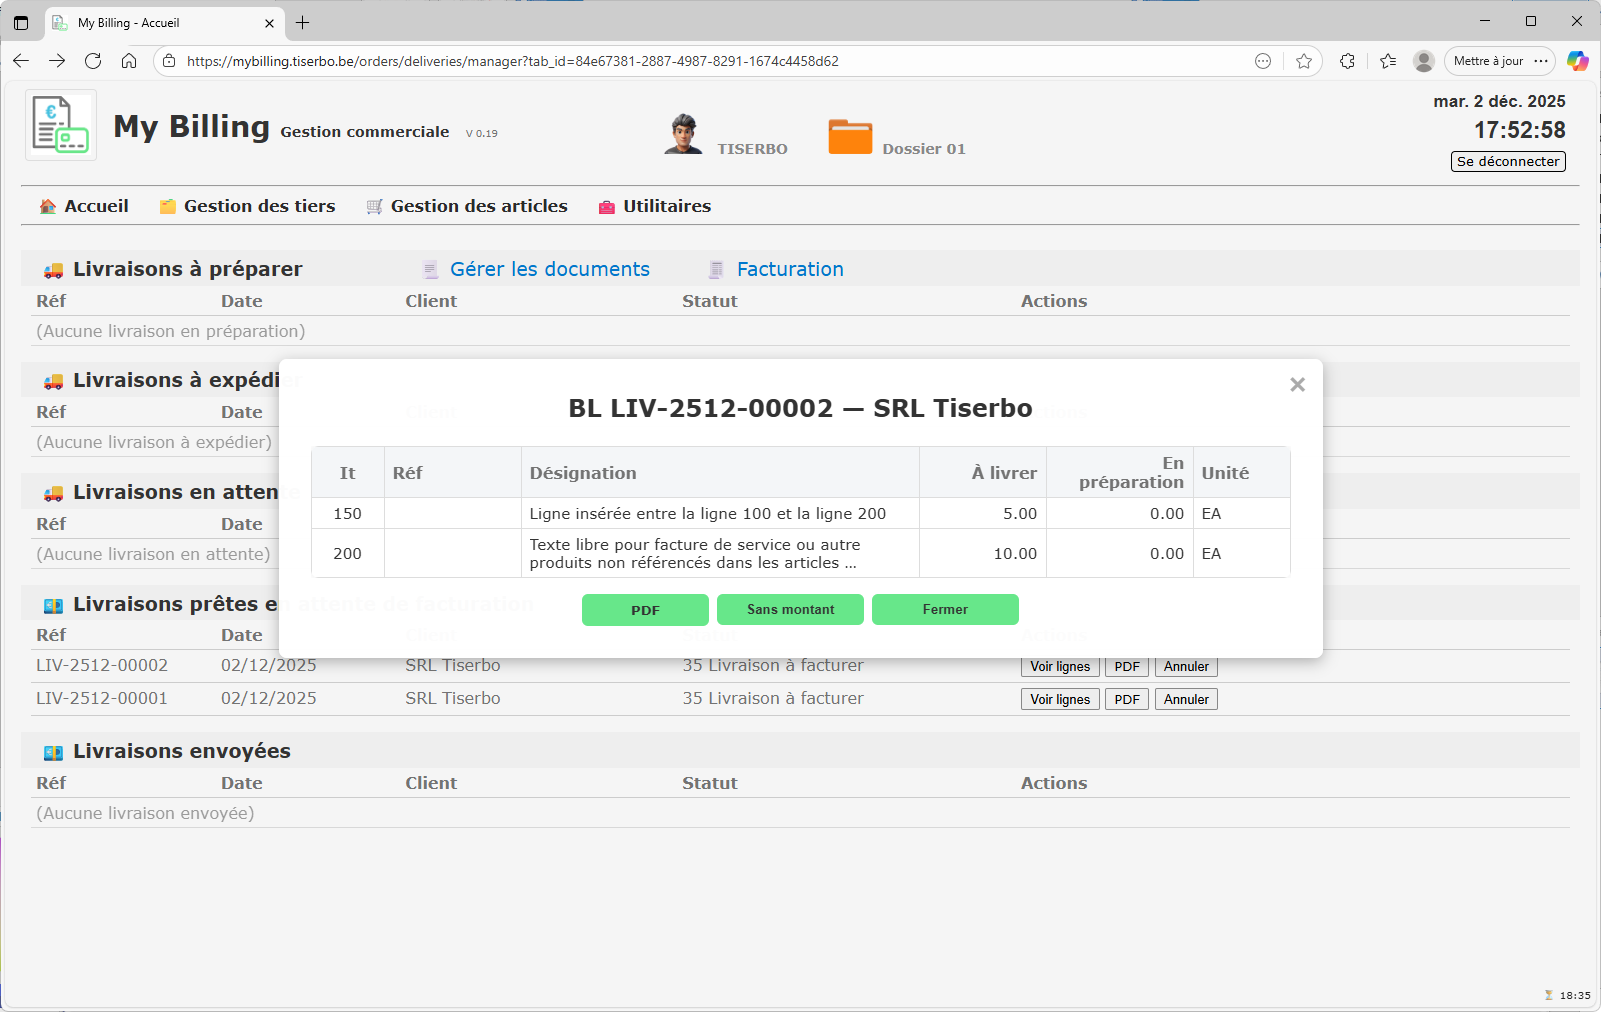Image resolution: width=1601 pixels, height=1012 pixels.
Task: Go to browser home page icon
Action: click(x=129, y=61)
